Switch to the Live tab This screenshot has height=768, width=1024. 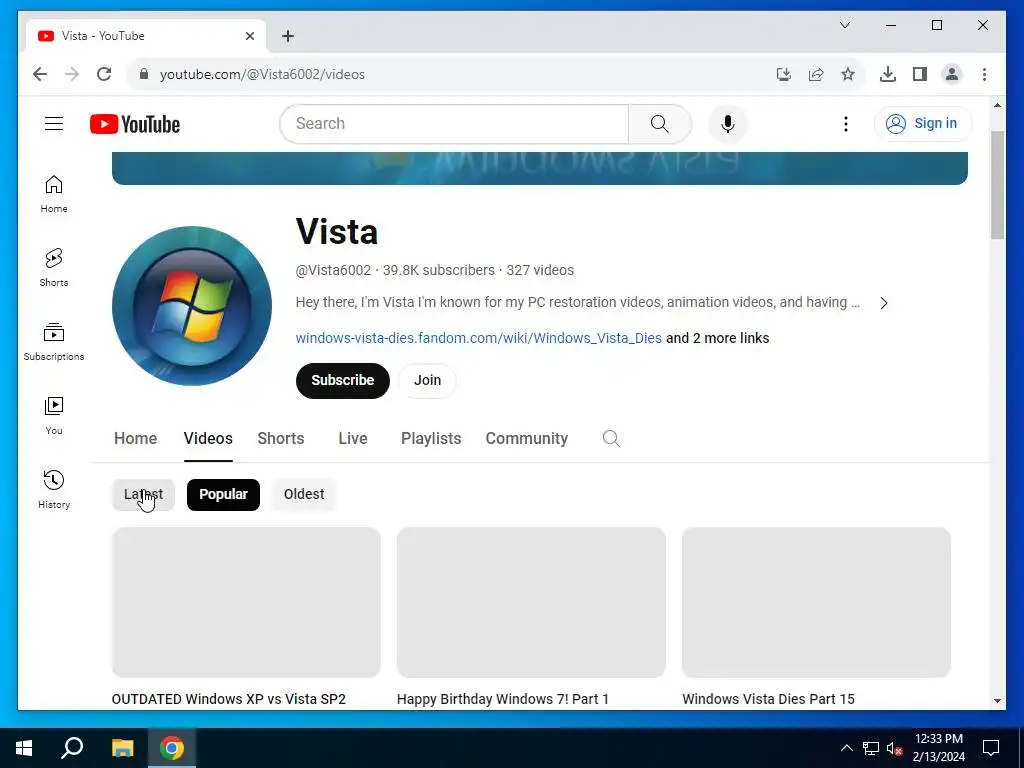pos(353,438)
